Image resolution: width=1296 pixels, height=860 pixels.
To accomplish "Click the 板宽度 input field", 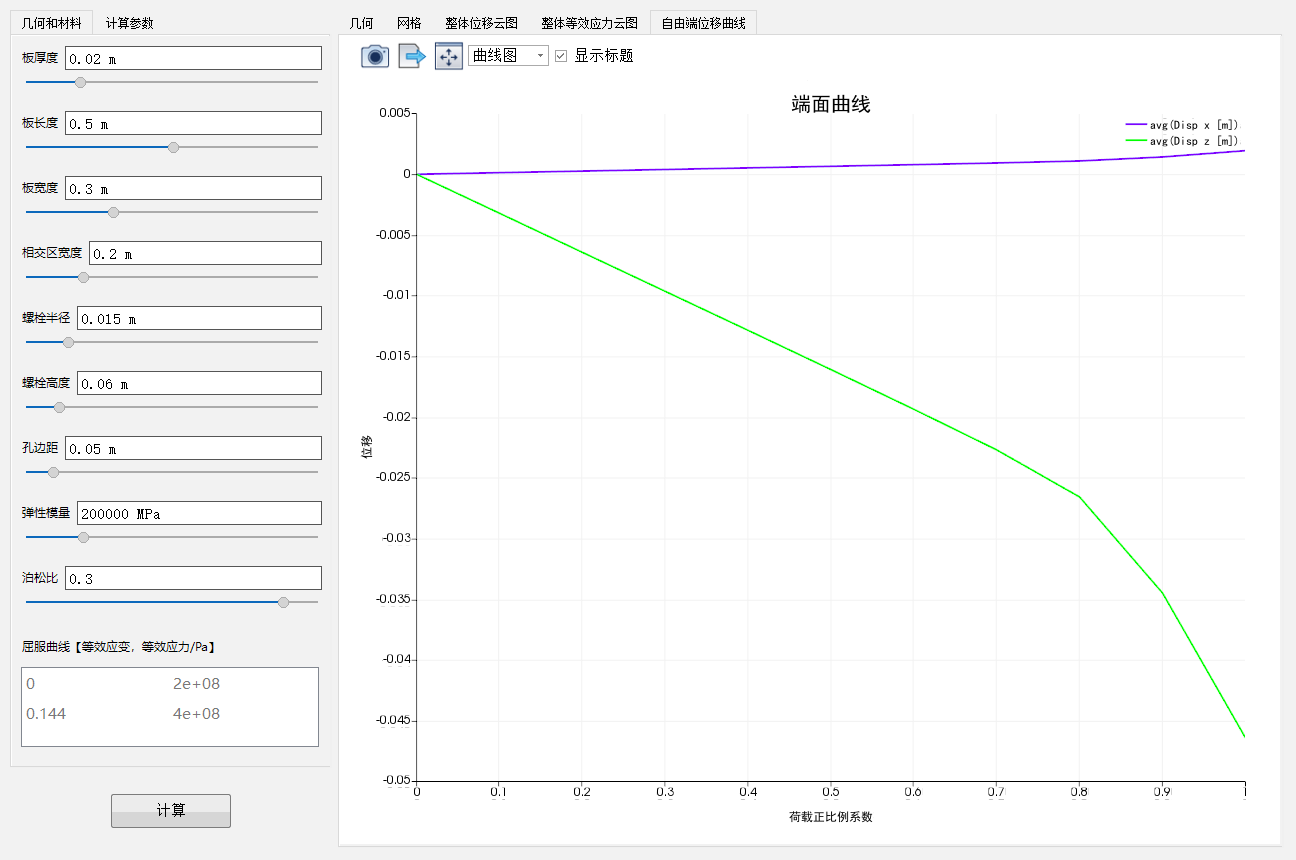I will pyautogui.click(x=193, y=188).
